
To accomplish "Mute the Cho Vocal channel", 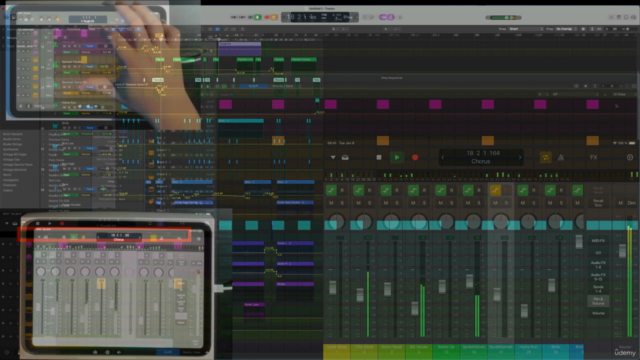I will pyautogui.click(x=358, y=203).
